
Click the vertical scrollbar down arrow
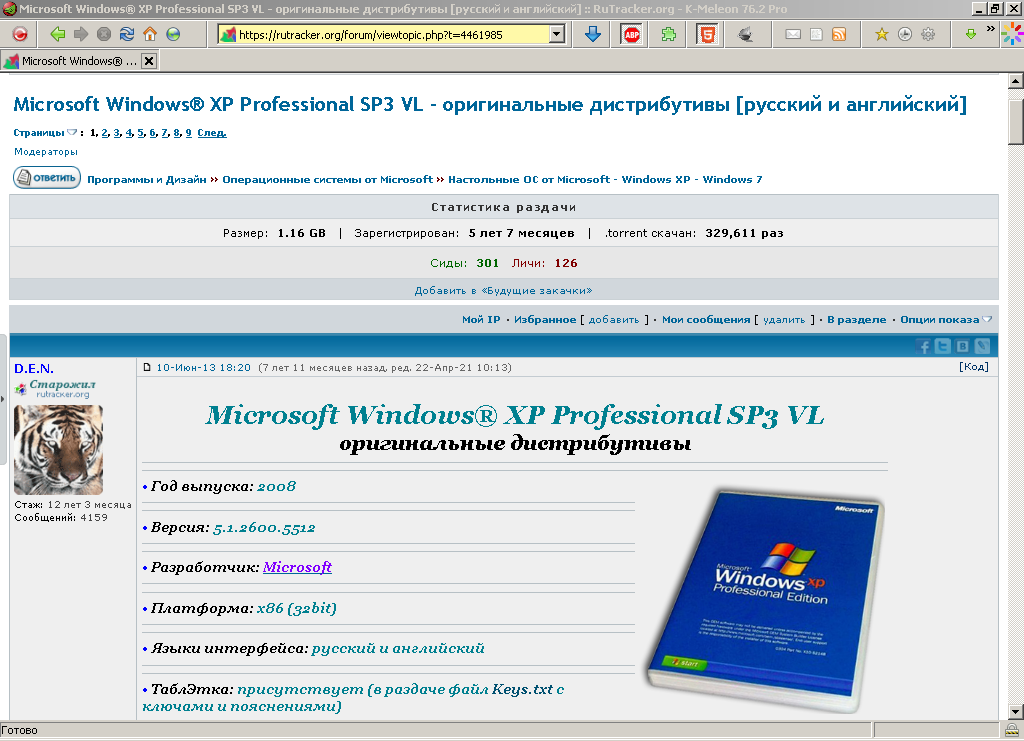(1016, 712)
